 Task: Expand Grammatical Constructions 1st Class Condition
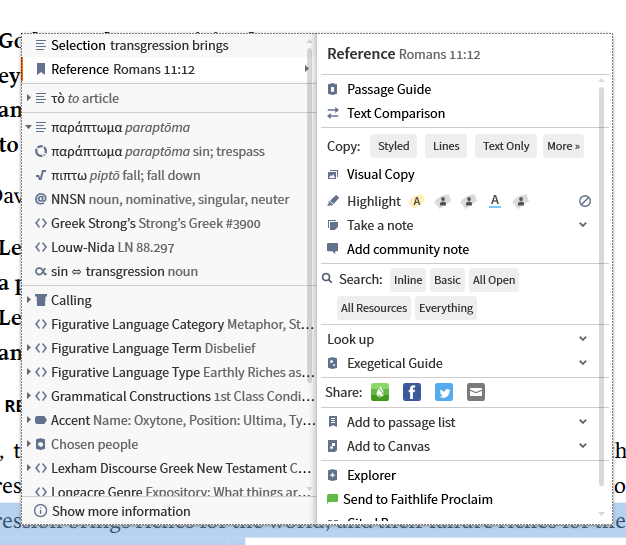(29, 396)
